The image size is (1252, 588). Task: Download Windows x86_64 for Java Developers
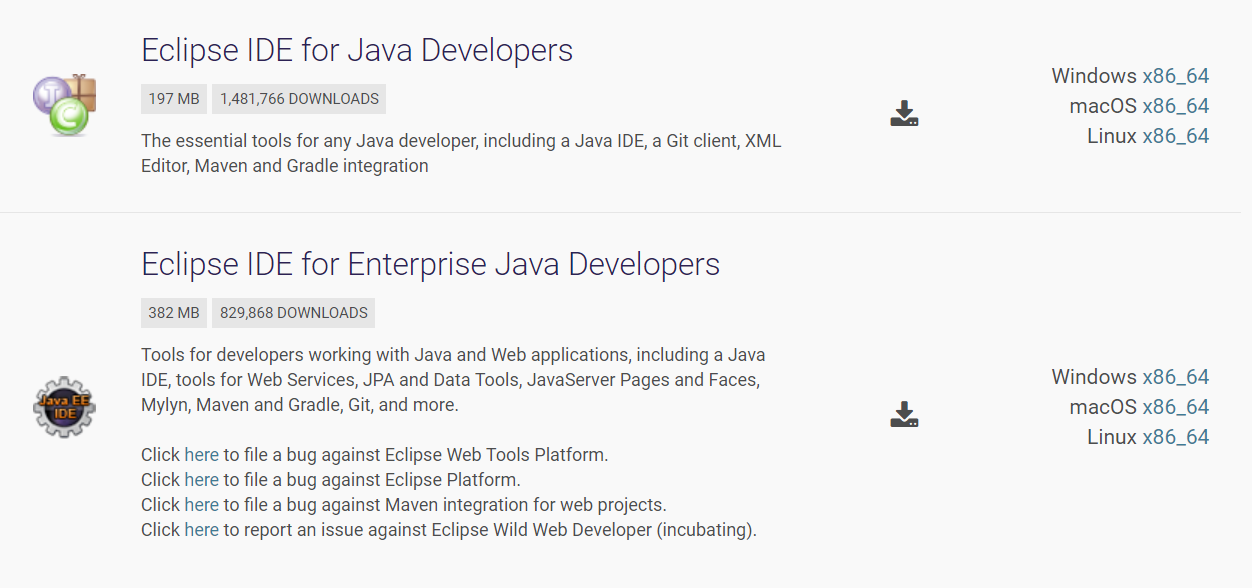point(1175,76)
